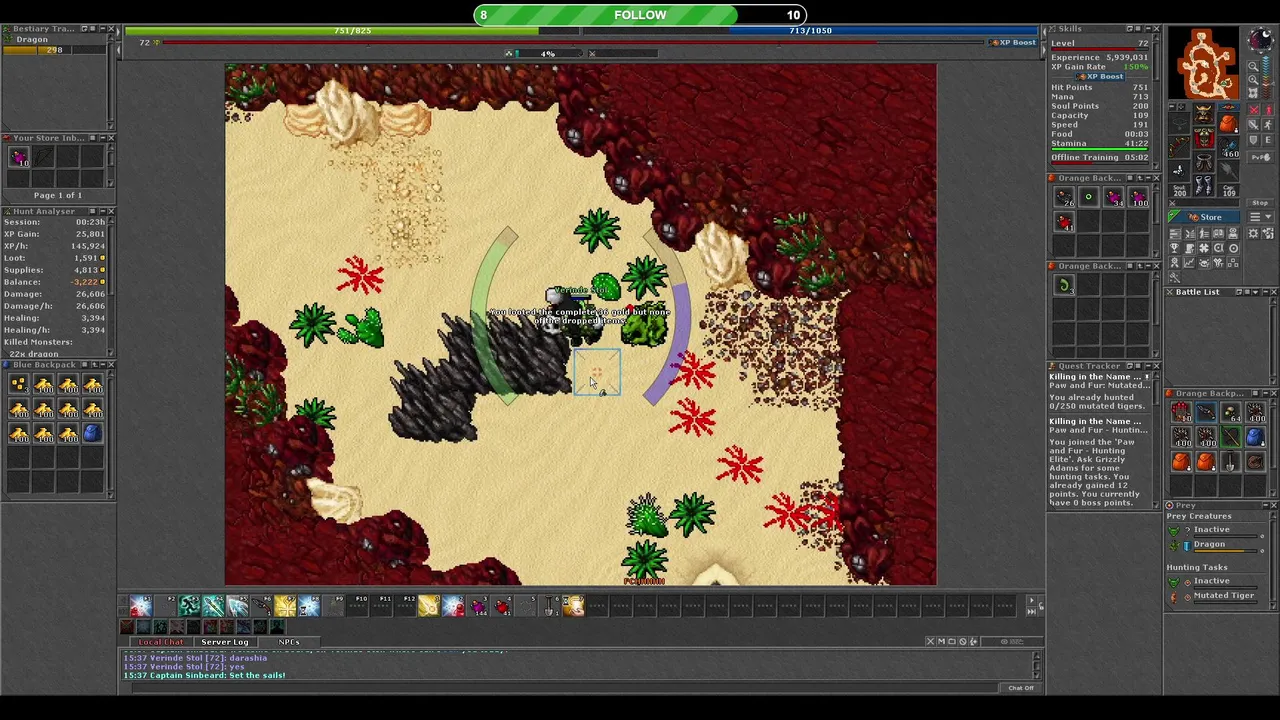Select the red potion stack of 41
1280x720 pixels.
coord(1064,222)
